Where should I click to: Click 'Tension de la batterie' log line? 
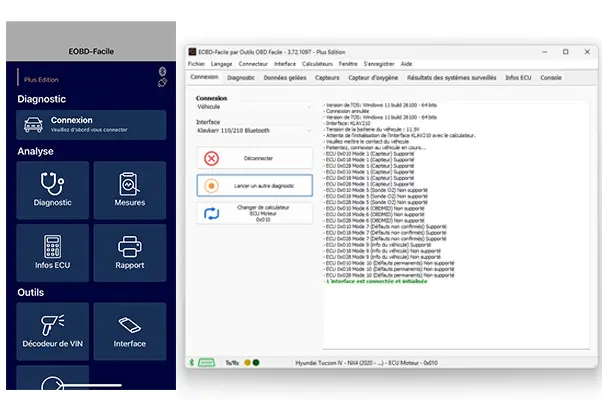pyautogui.click(x=372, y=129)
